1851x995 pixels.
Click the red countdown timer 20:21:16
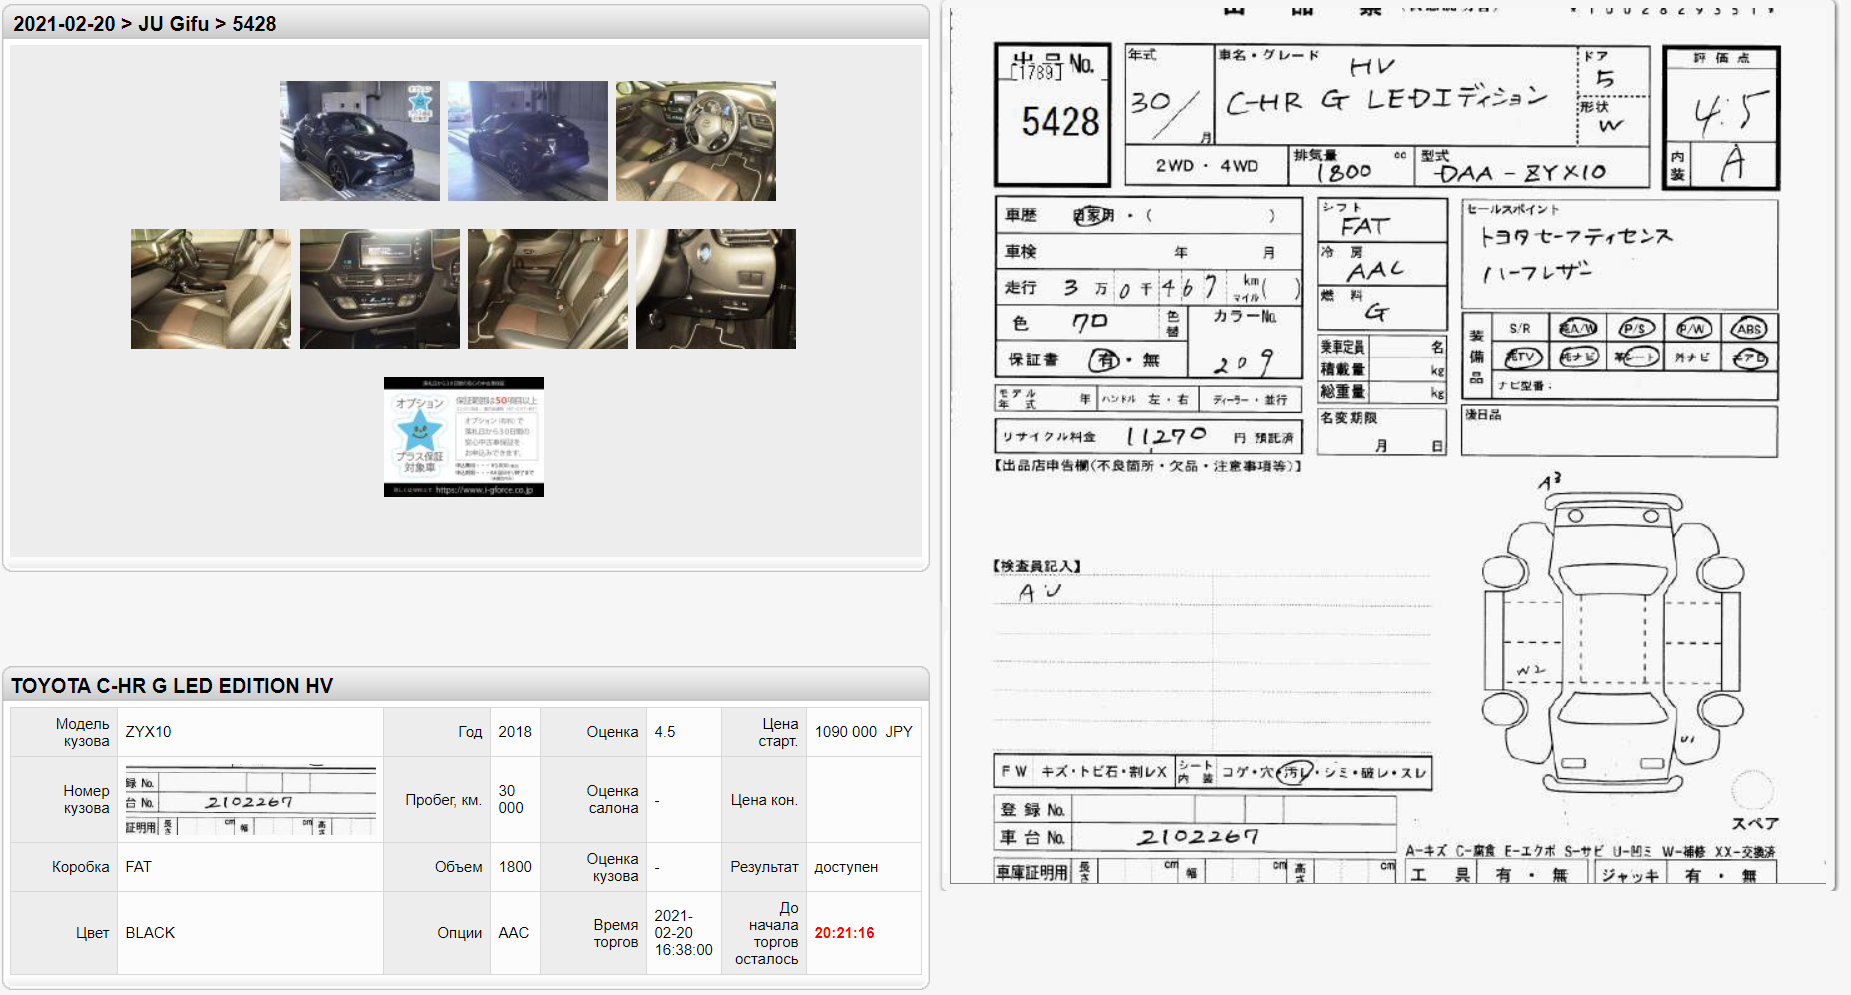[x=844, y=933]
